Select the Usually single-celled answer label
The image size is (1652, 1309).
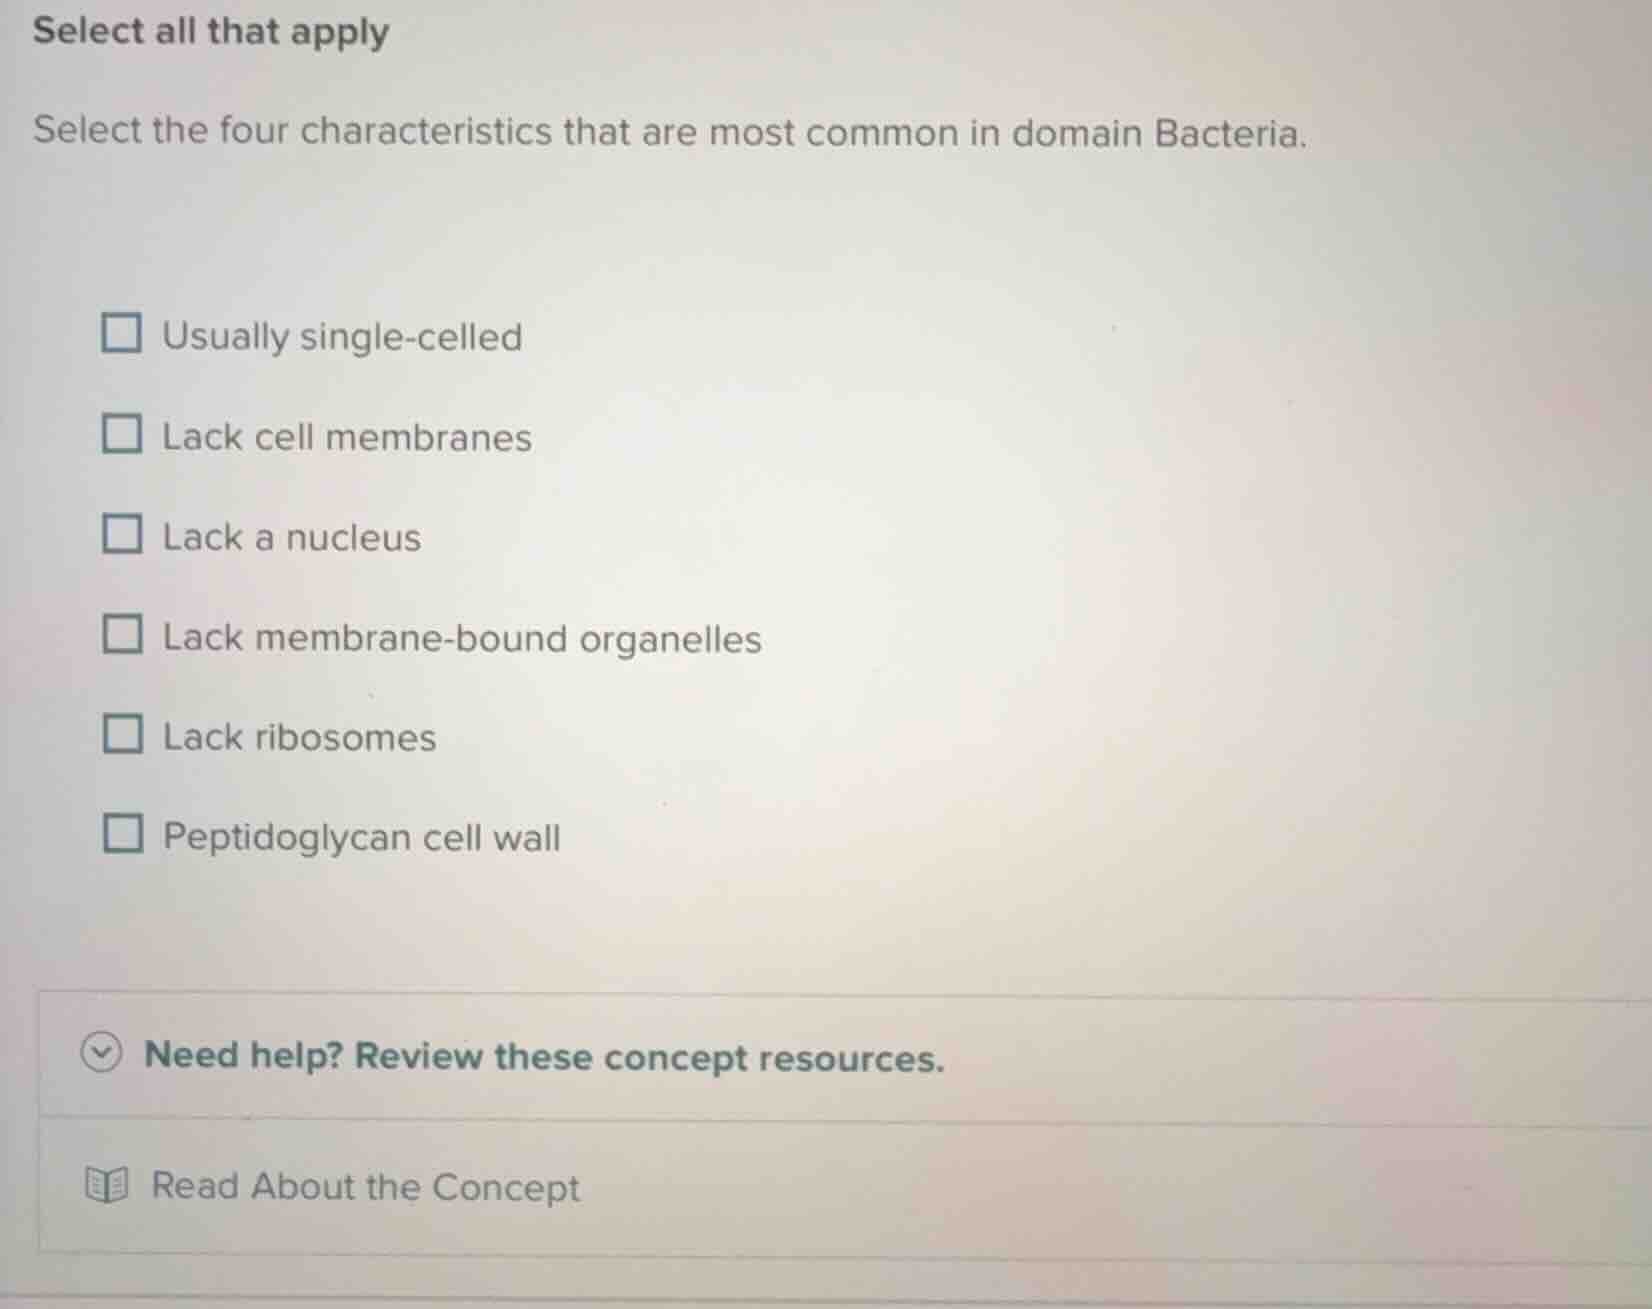click(341, 336)
